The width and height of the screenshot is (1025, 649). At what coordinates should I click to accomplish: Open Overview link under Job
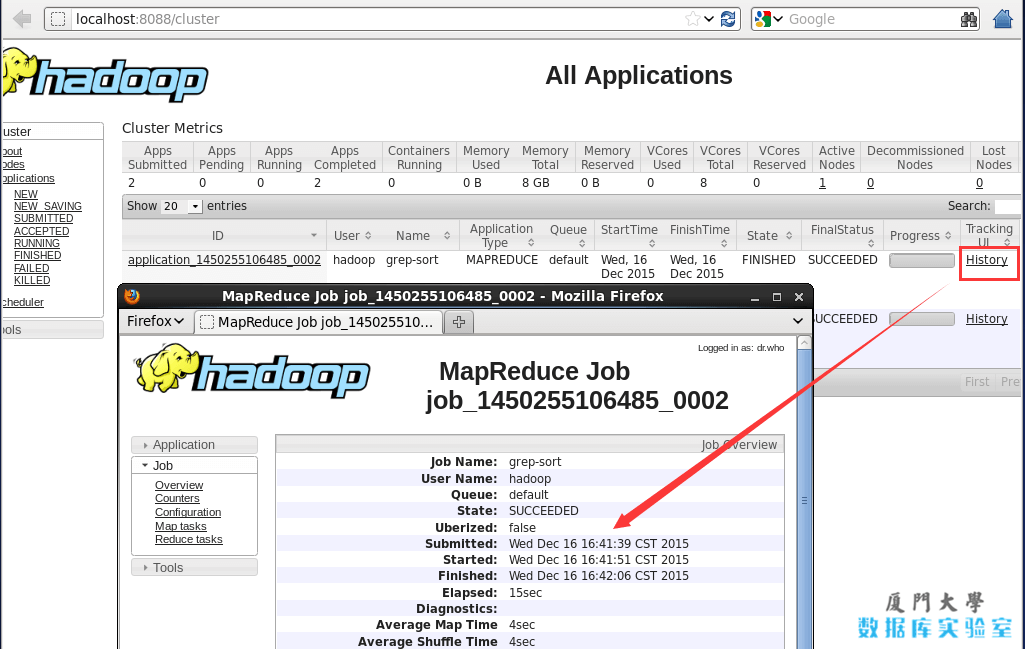(179, 485)
